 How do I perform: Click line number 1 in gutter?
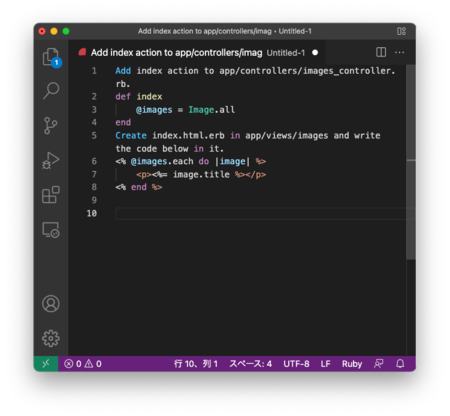coord(94,71)
